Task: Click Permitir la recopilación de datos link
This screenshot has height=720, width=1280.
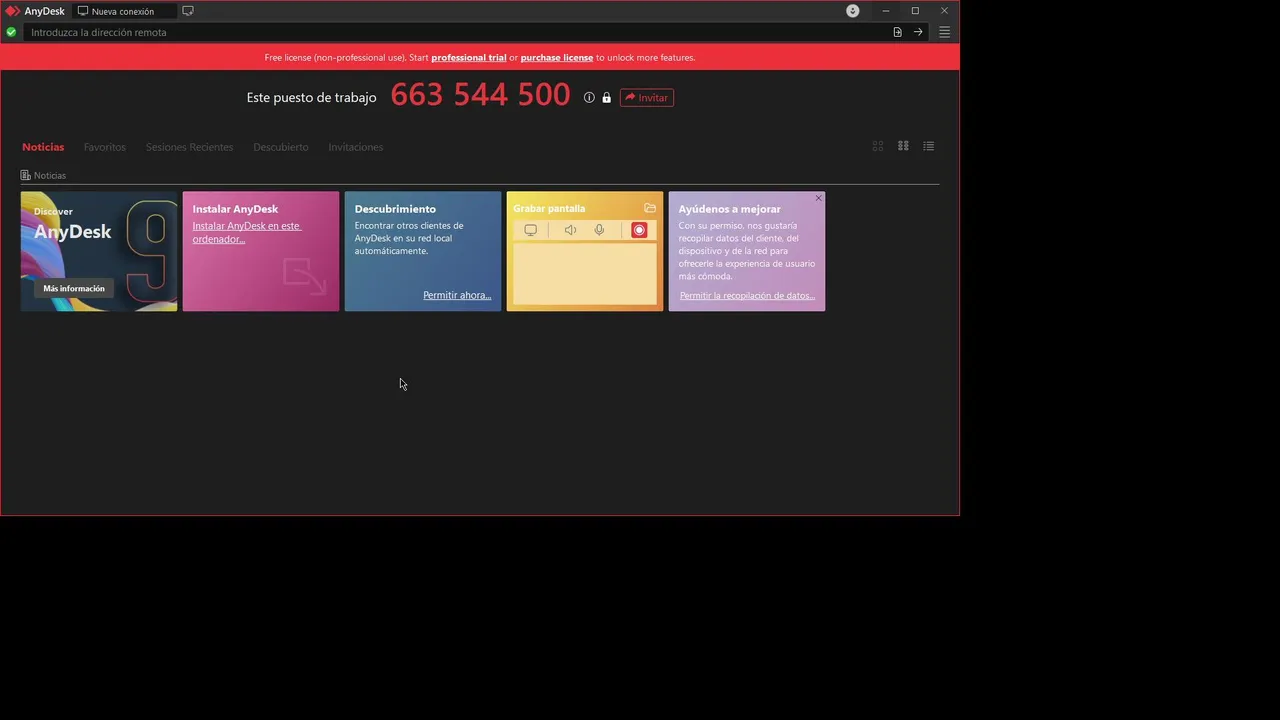Action: point(747,295)
